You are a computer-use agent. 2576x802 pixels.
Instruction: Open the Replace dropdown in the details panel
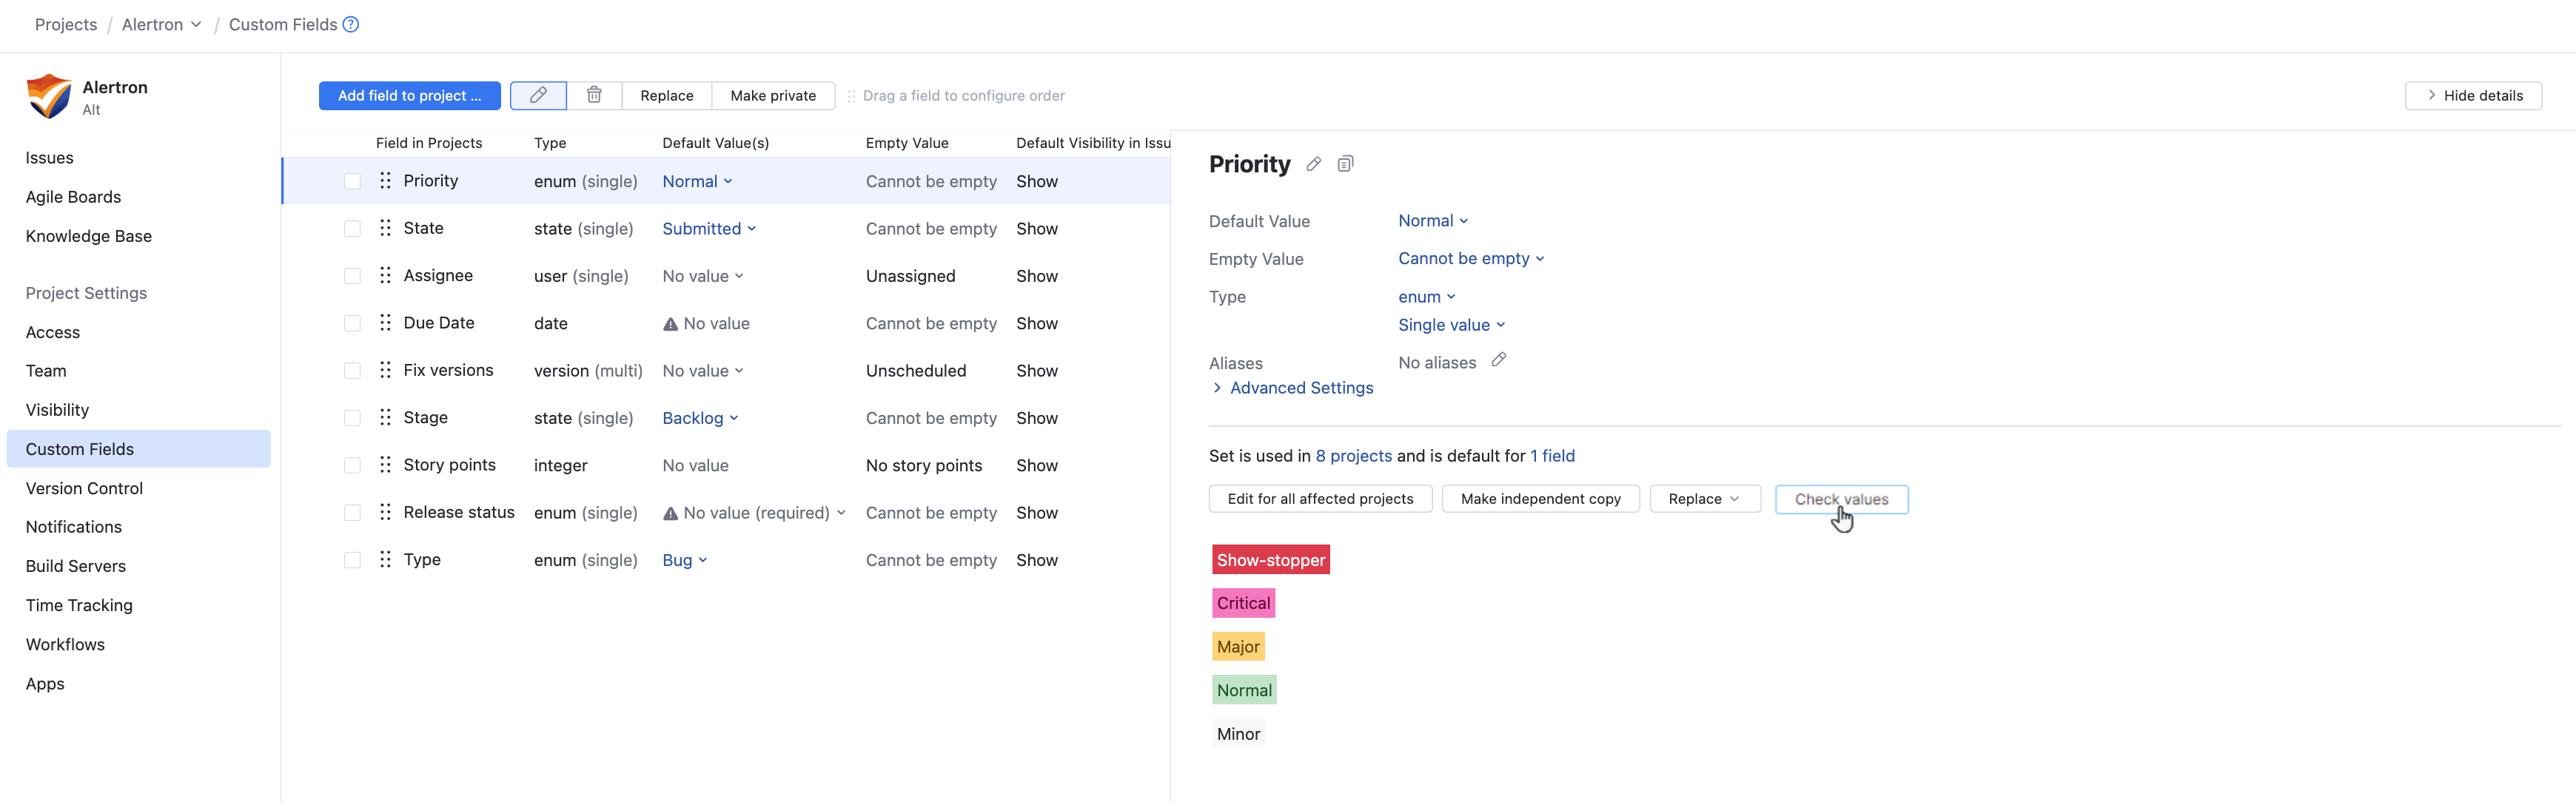(x=1704, y=498)
